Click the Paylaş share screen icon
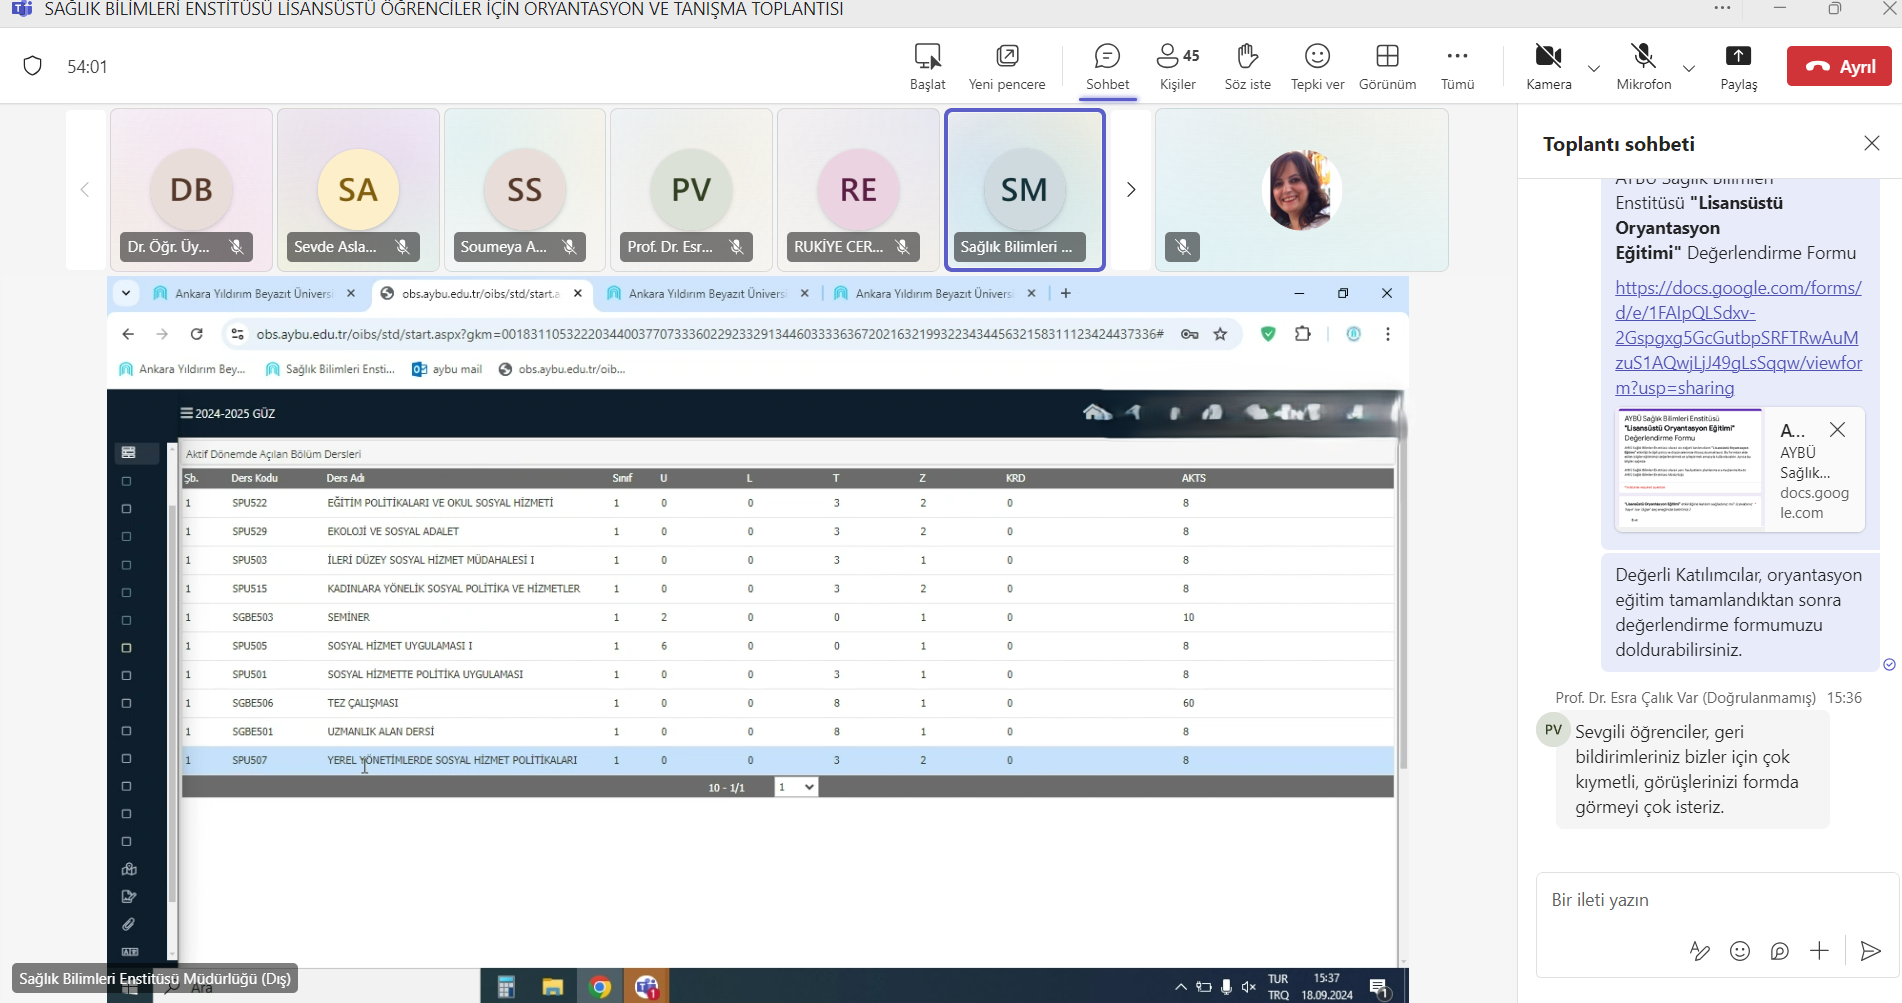Screen dimensions: 1902x1003 pos(1738,56)
